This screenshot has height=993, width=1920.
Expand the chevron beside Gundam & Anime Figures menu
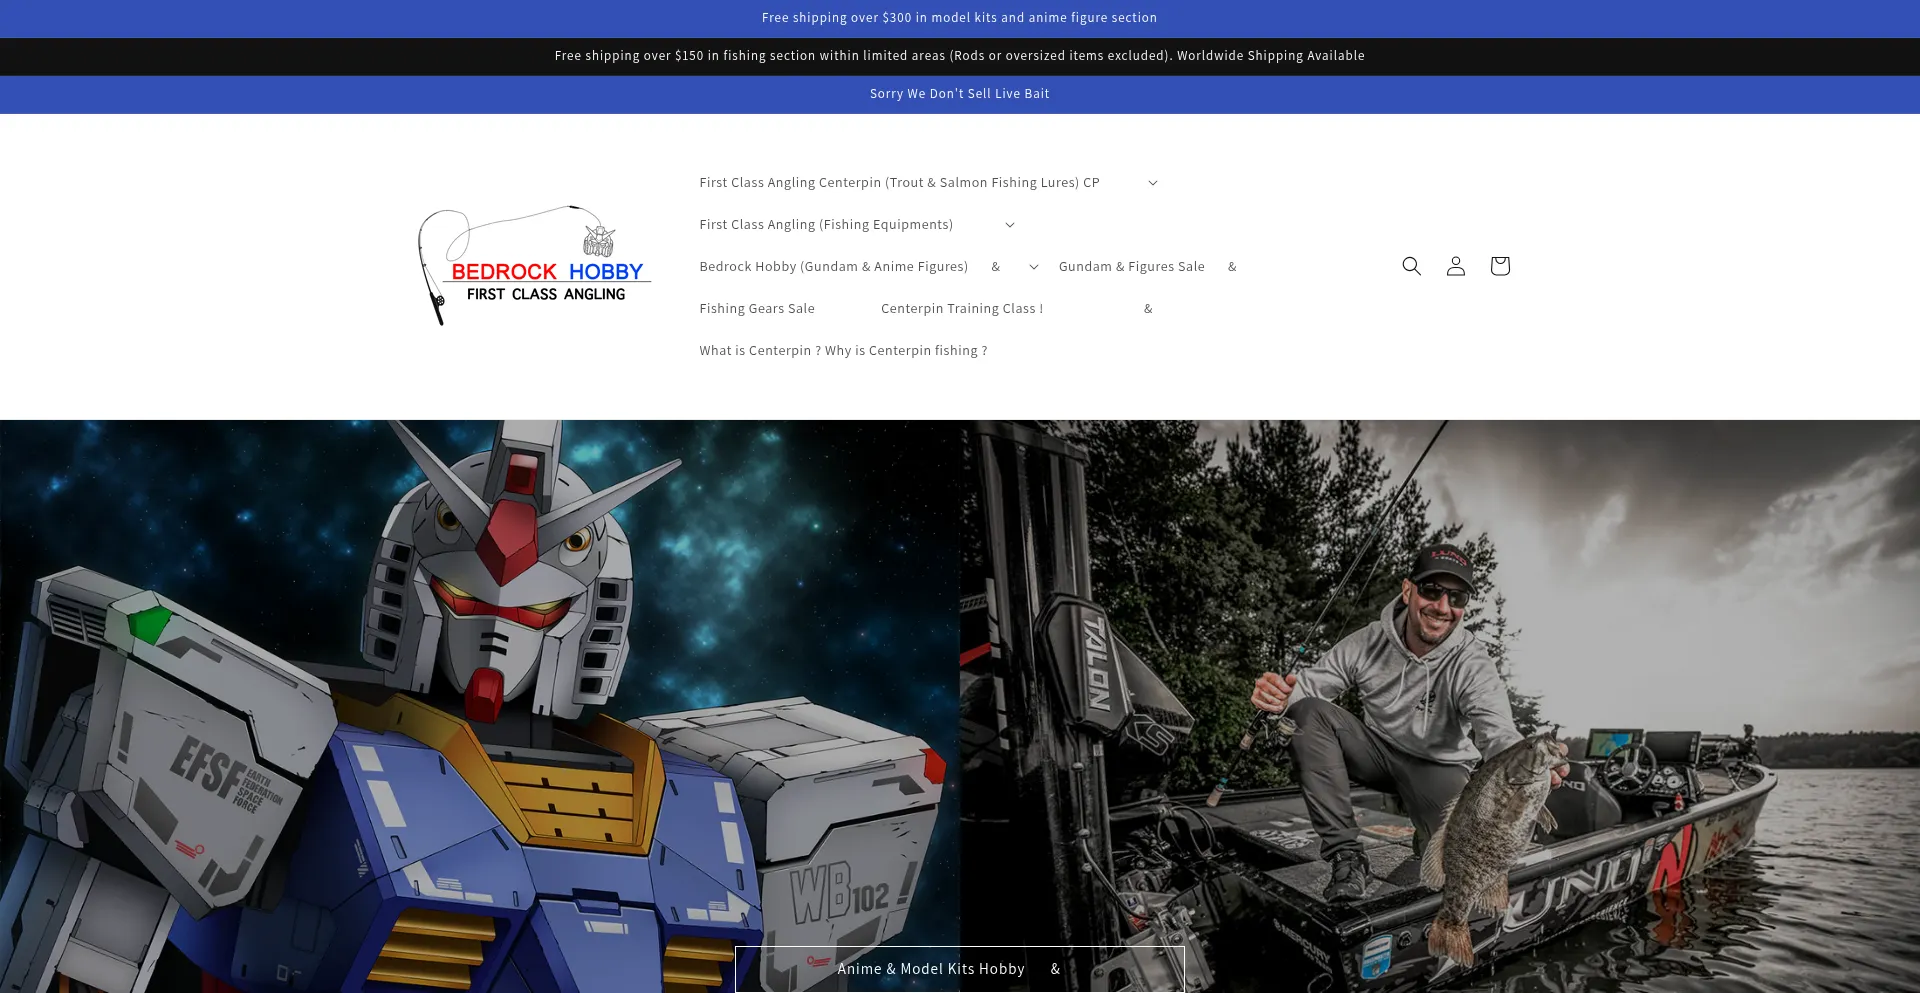[1033, 267]
